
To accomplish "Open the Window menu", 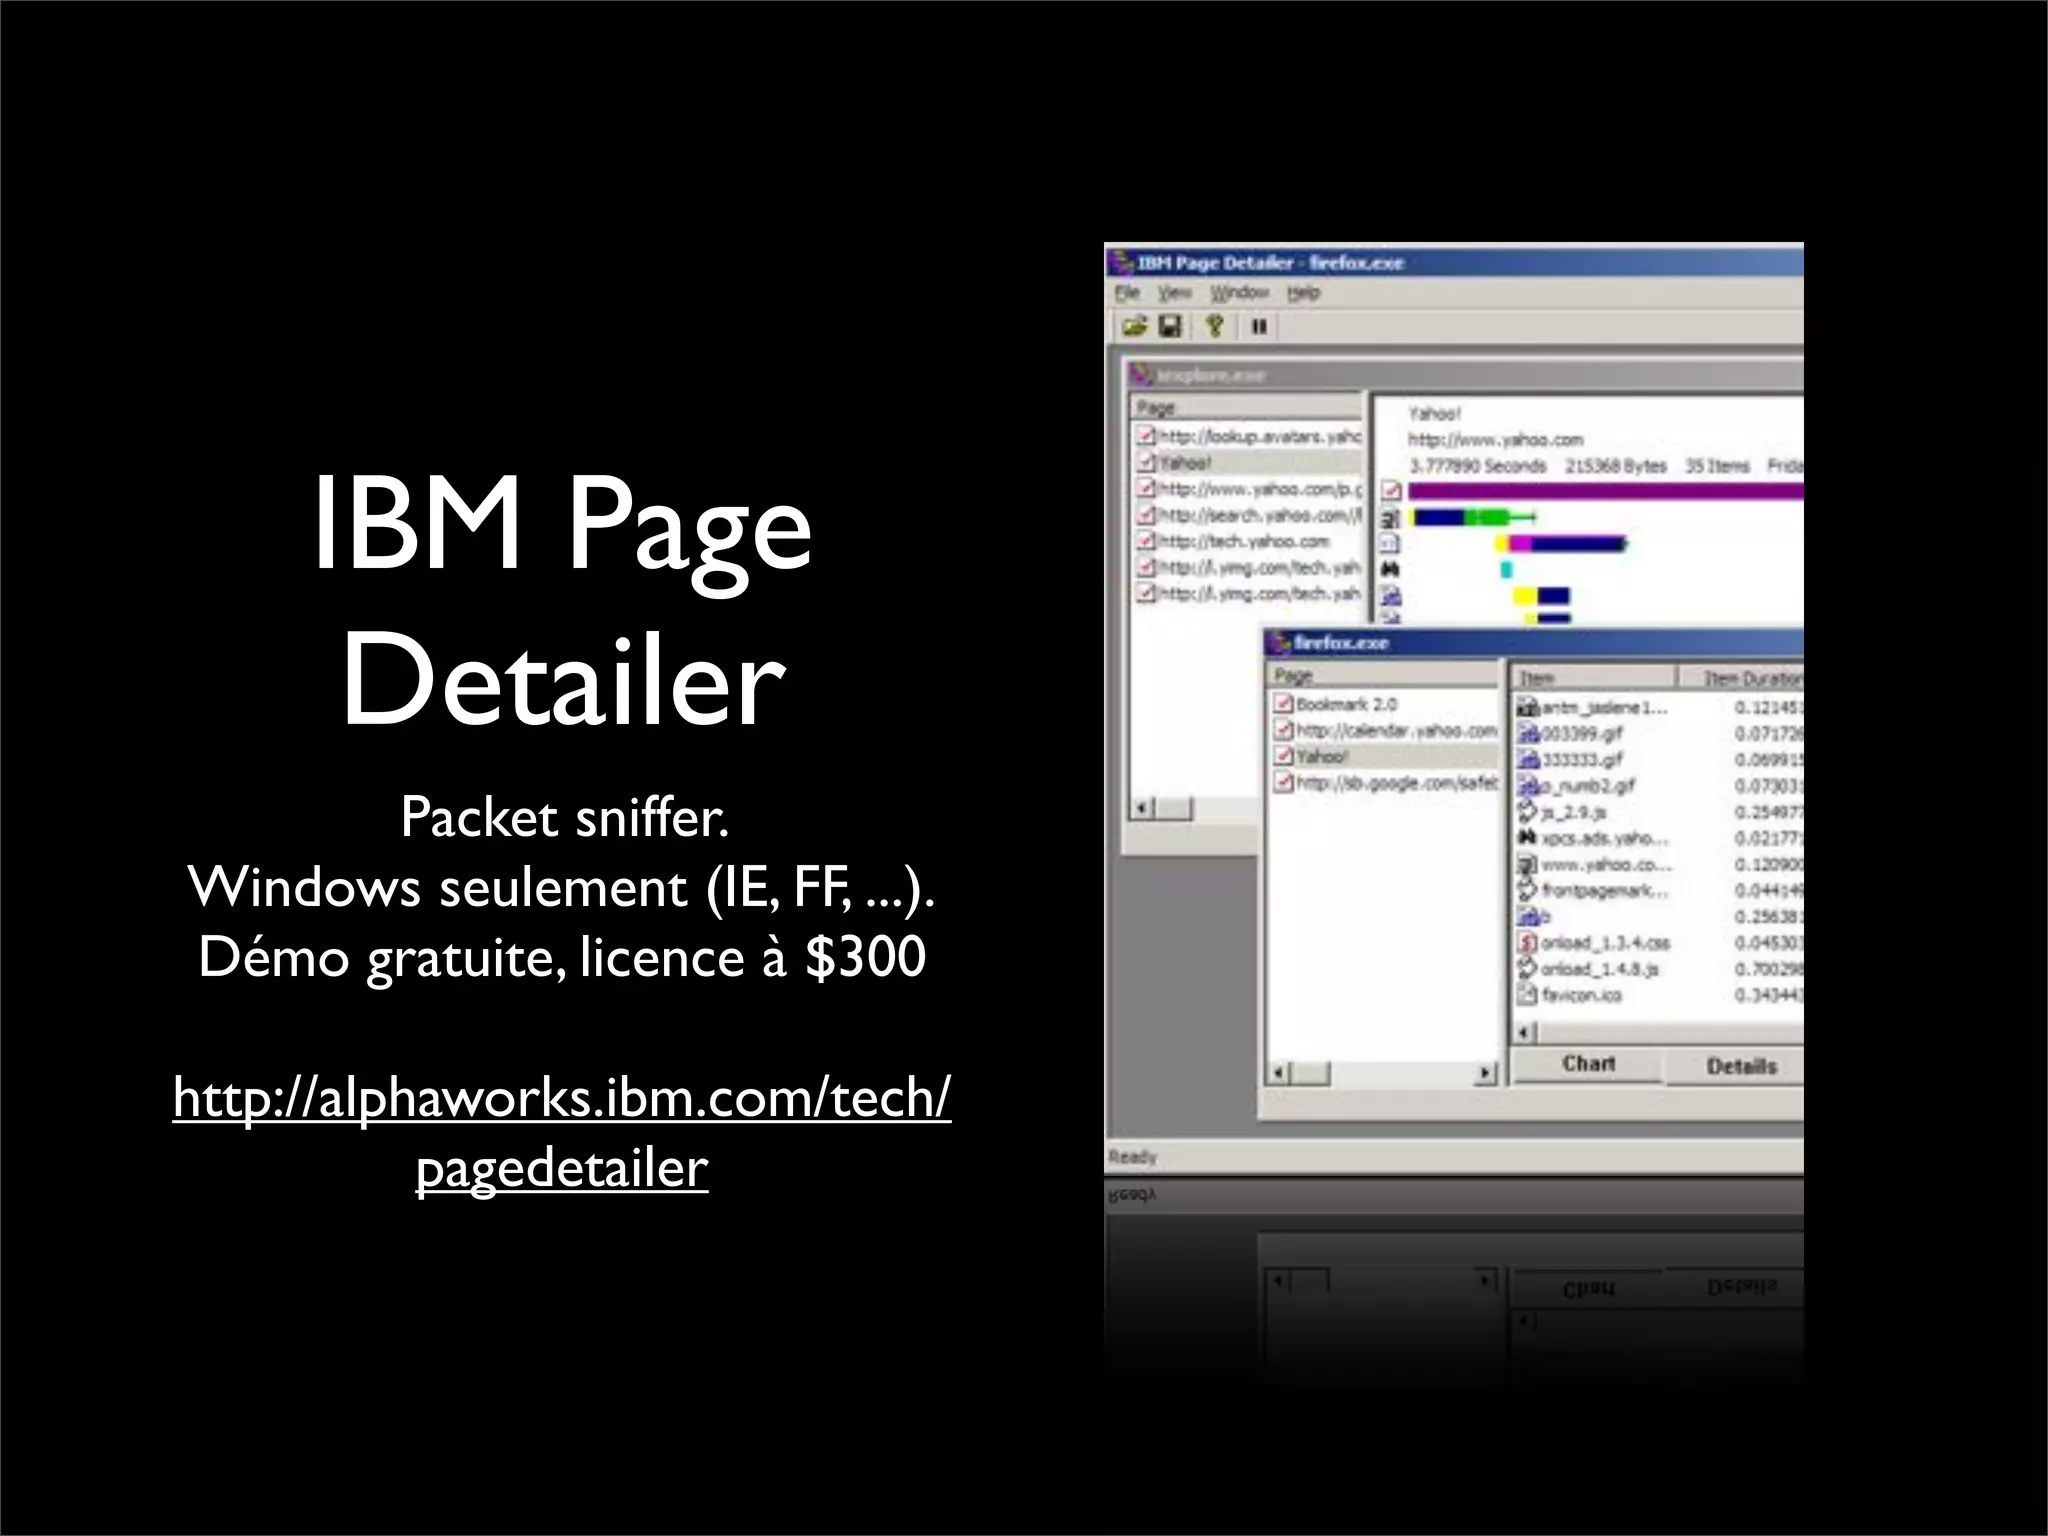I will (x=1239, y=293).
